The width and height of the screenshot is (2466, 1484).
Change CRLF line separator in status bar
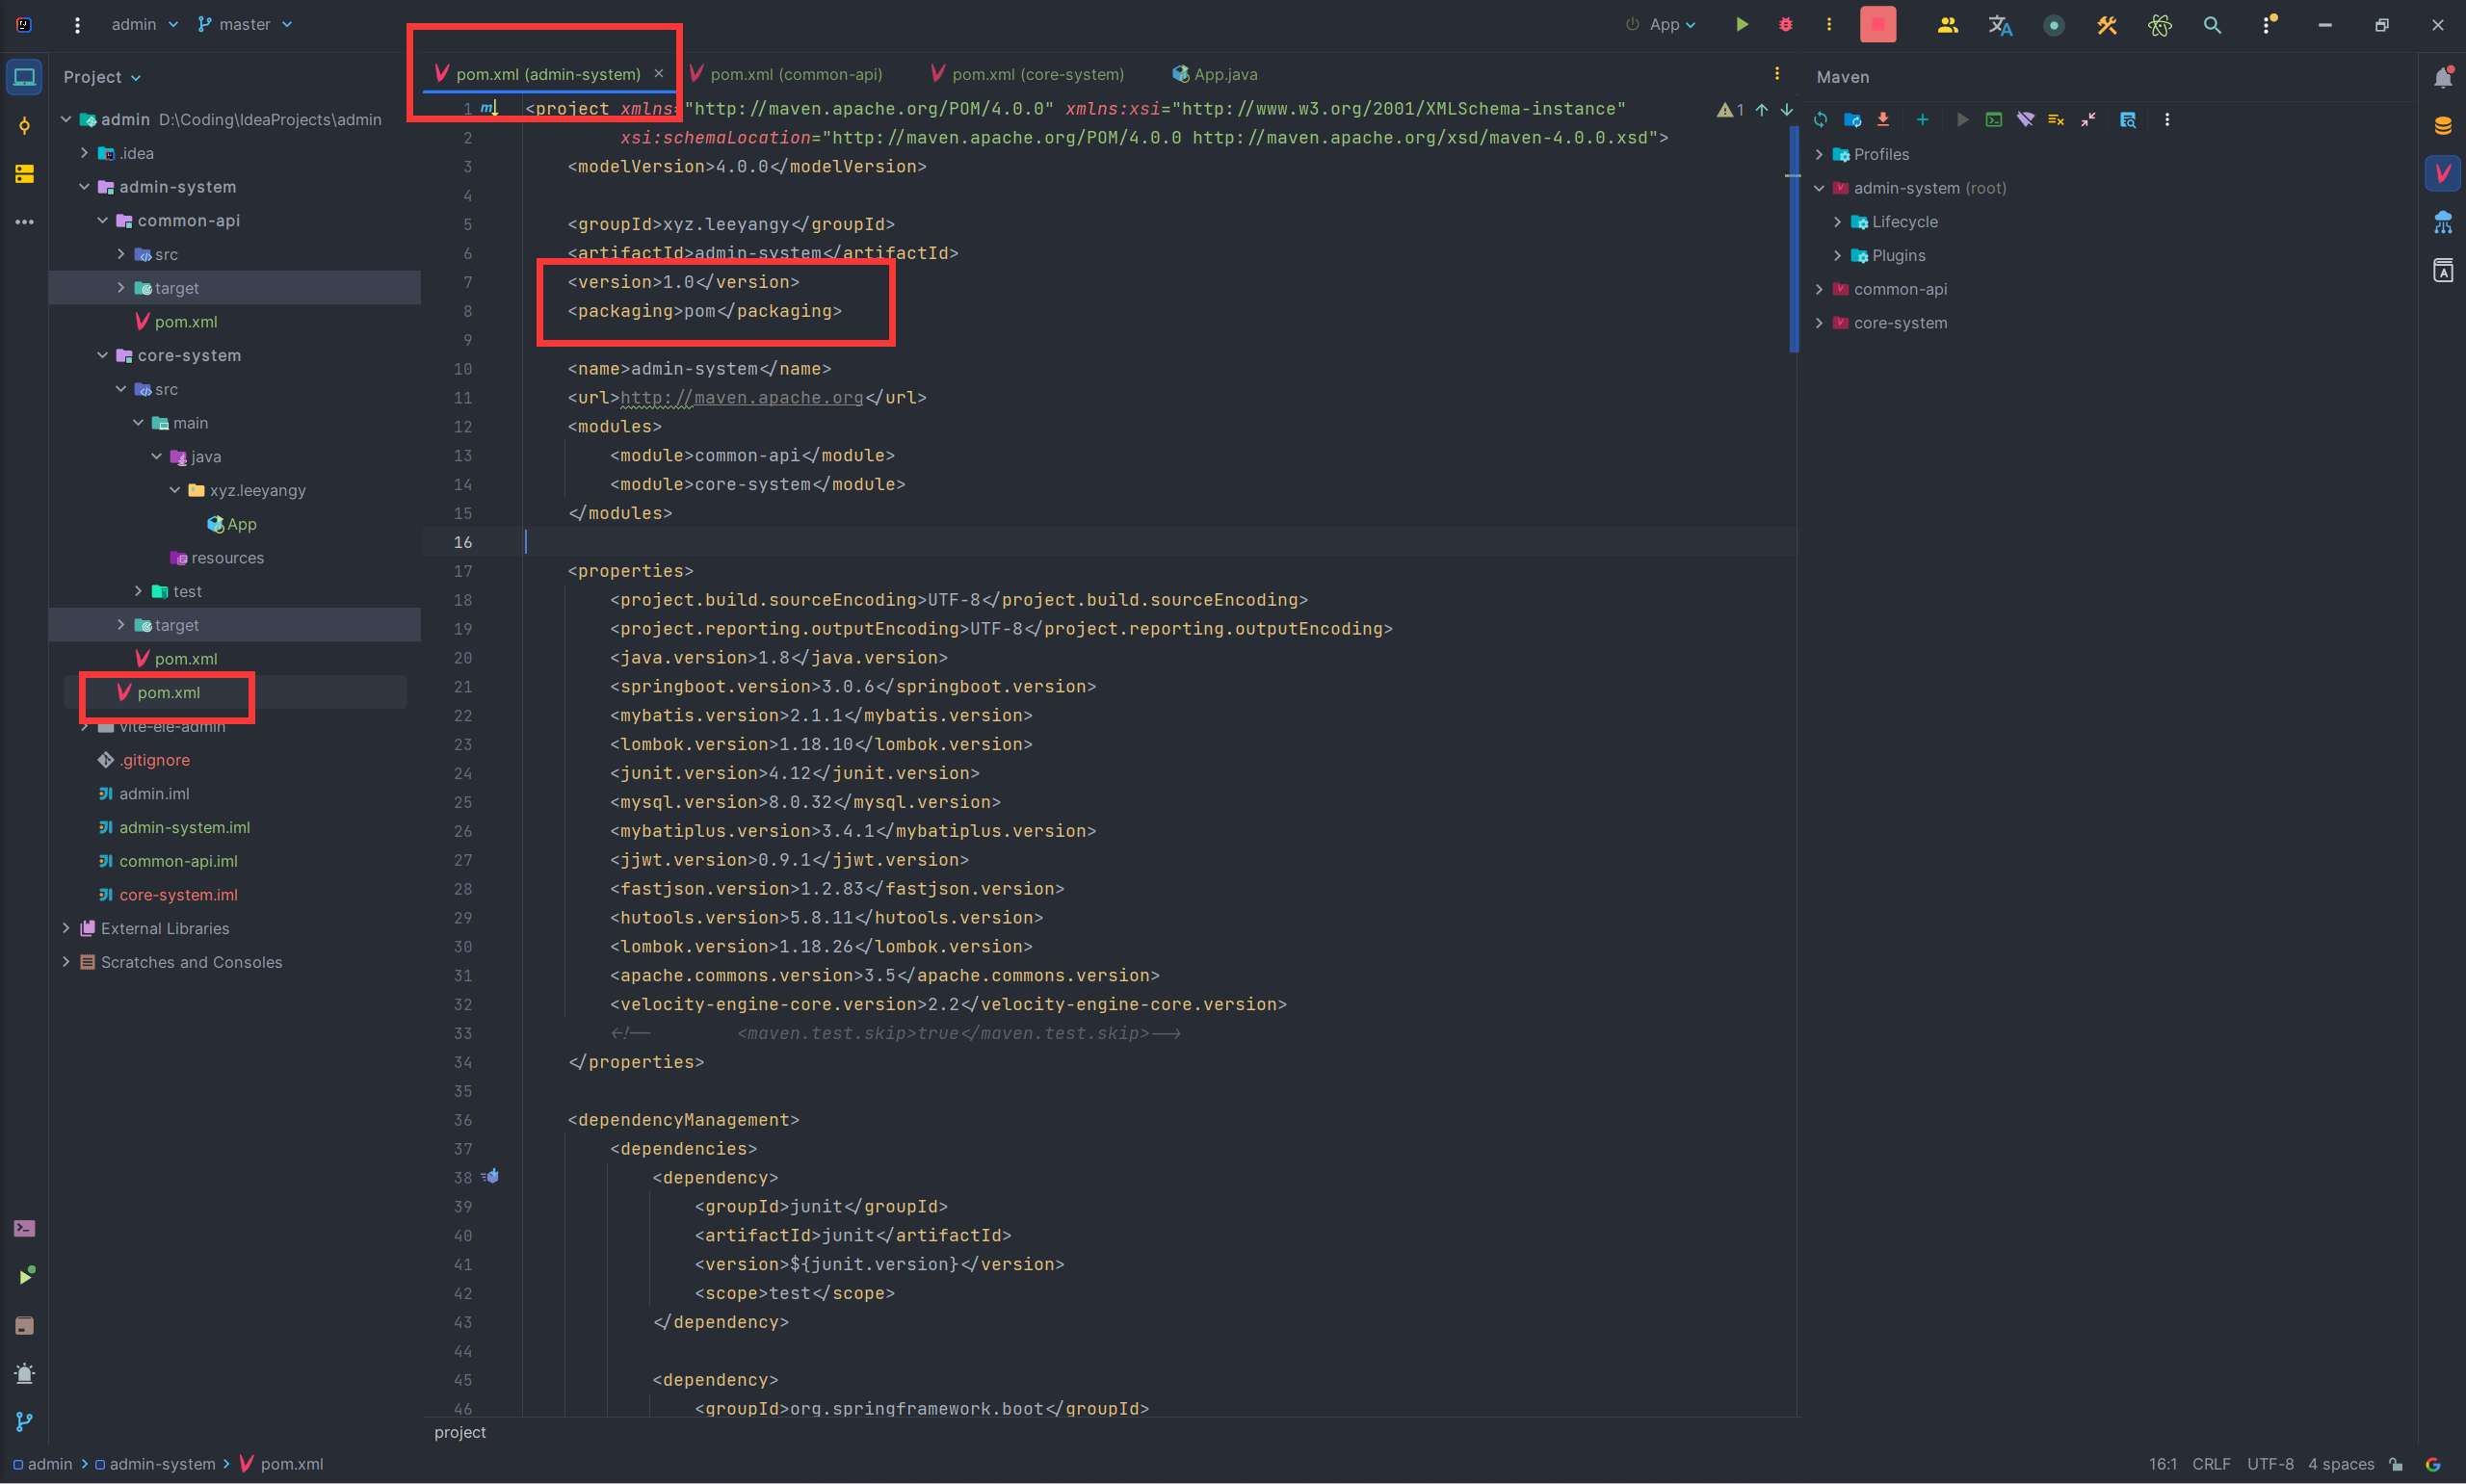[2211, 1465]
